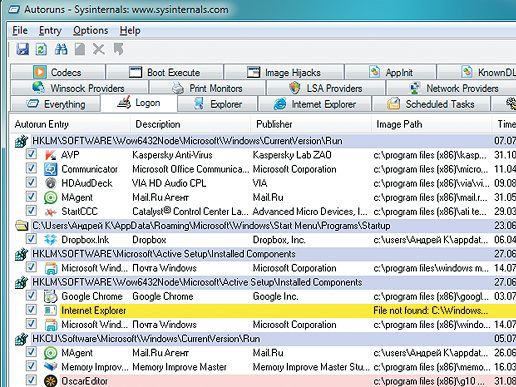Image resolution: width=516 pixels, height=387 pixels.
Task: Click the StartCCC entry icon
Action: pyautogui.click(x=50, y=212)
